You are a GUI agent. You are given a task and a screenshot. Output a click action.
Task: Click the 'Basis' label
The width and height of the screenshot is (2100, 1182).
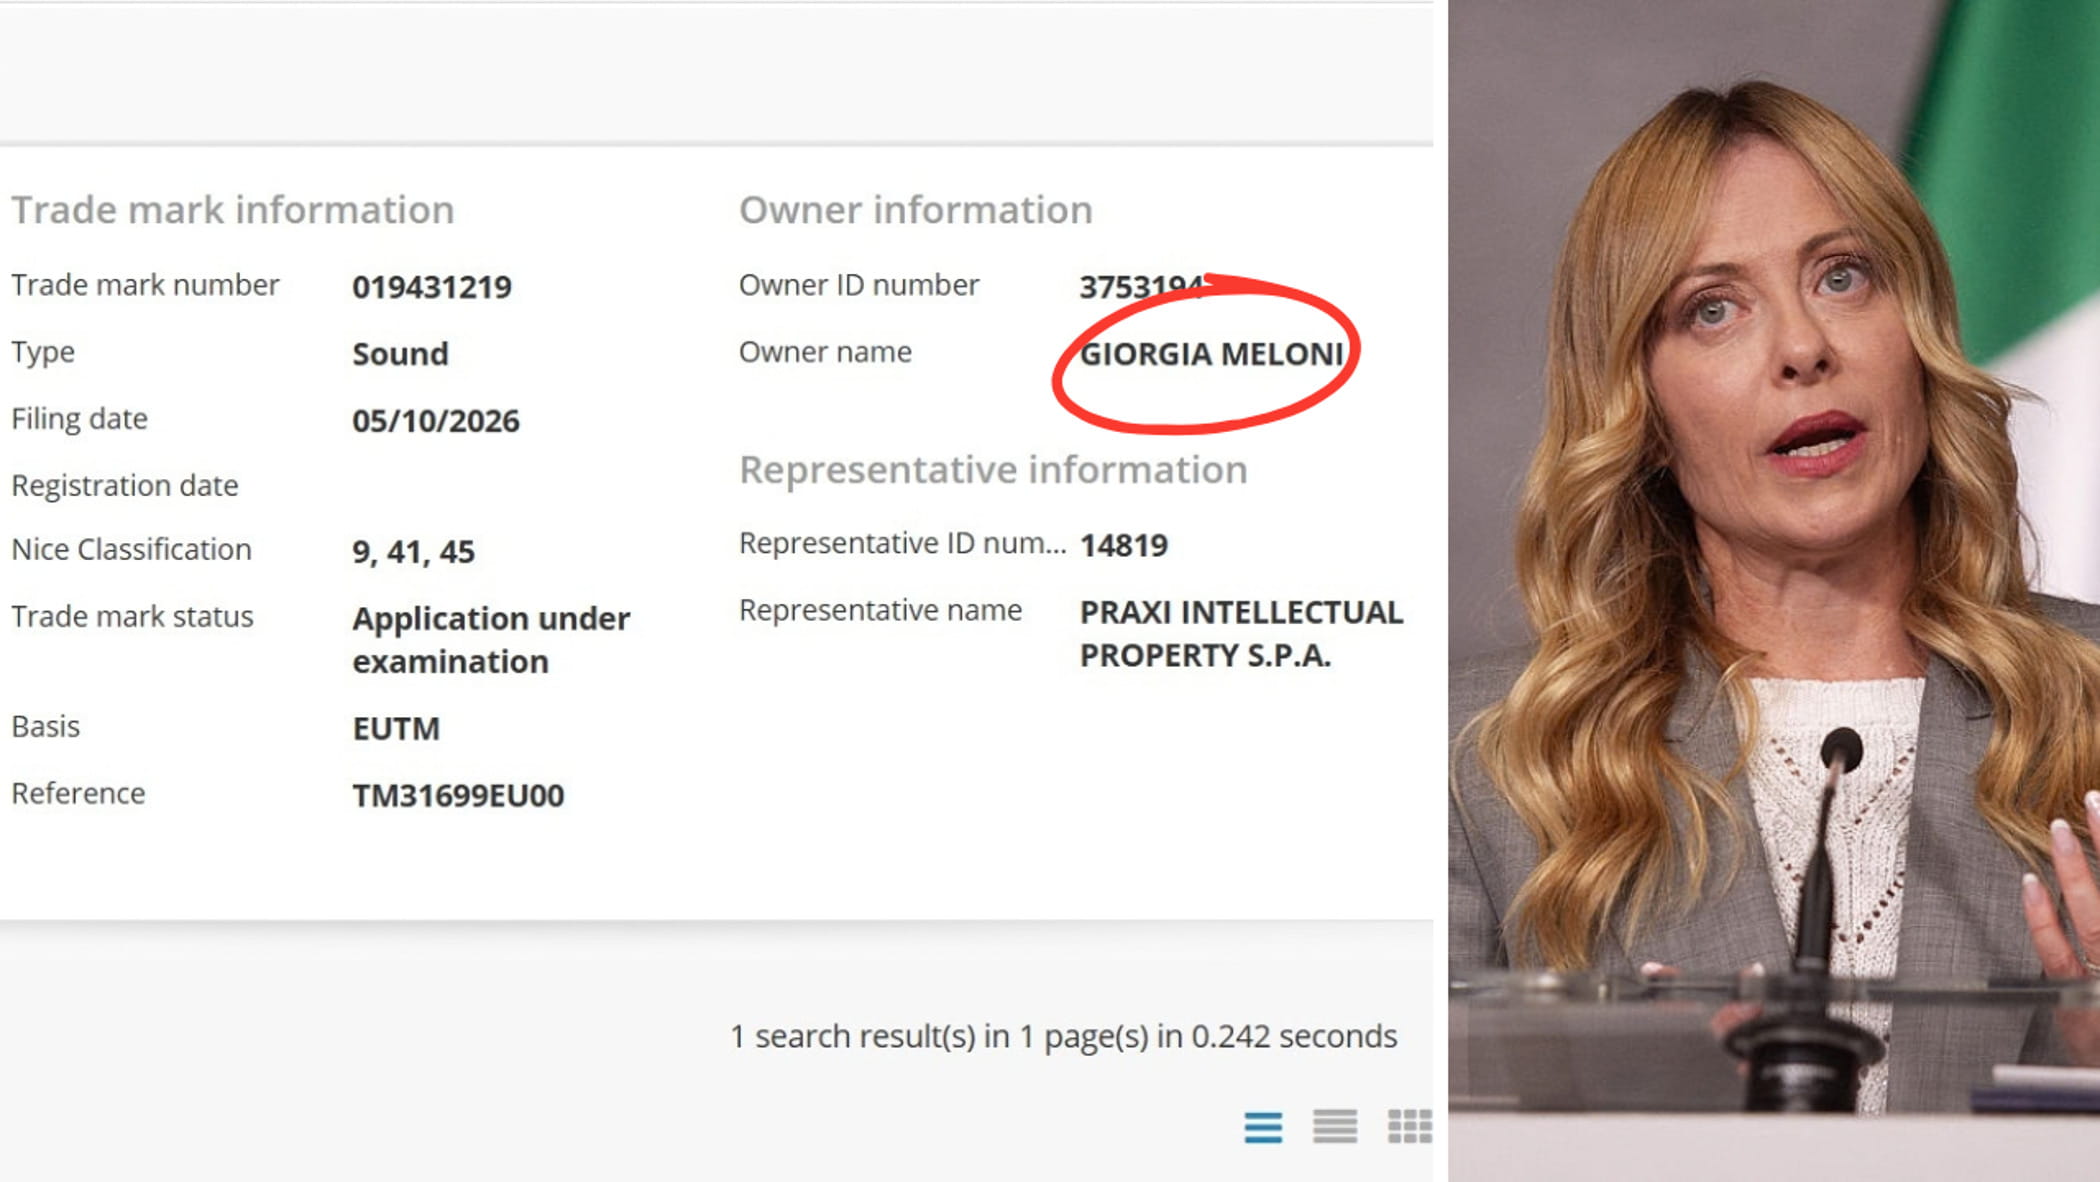pyautogui.click(x=45, y=726)
